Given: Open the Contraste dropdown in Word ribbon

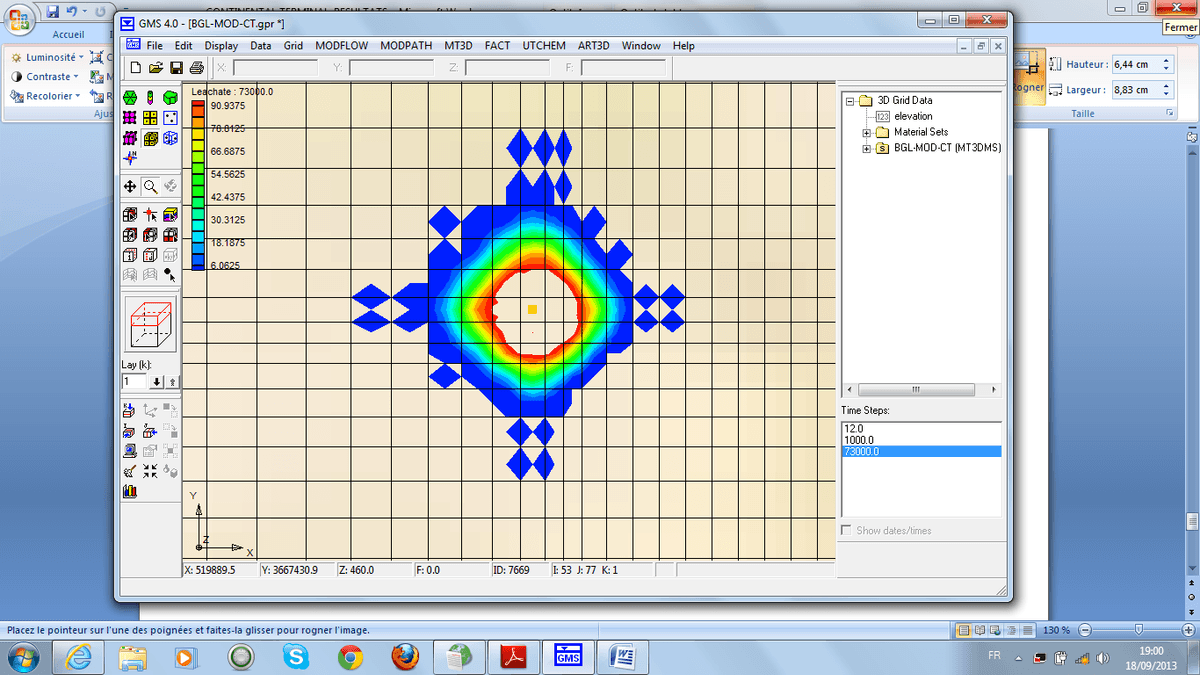Looking at the screenshot, I should pos(46,76).
